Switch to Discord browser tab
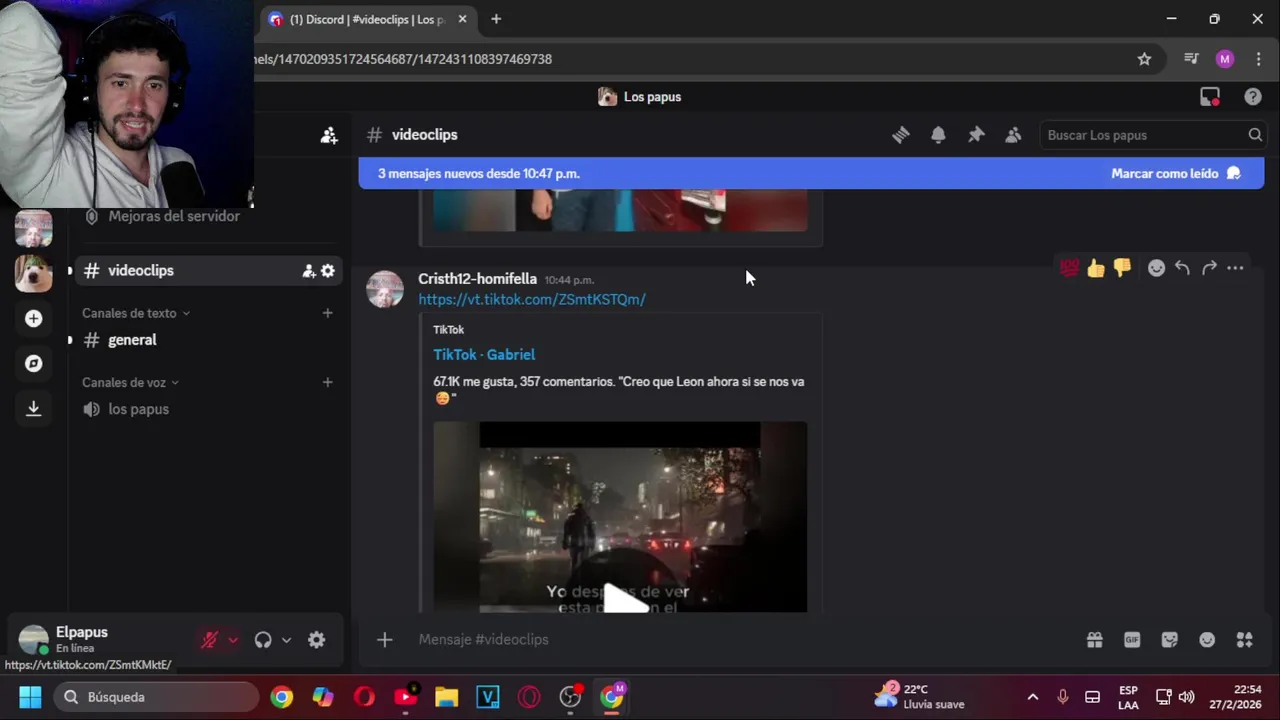This screenshot has height=720, width=1280. (368, 19)
